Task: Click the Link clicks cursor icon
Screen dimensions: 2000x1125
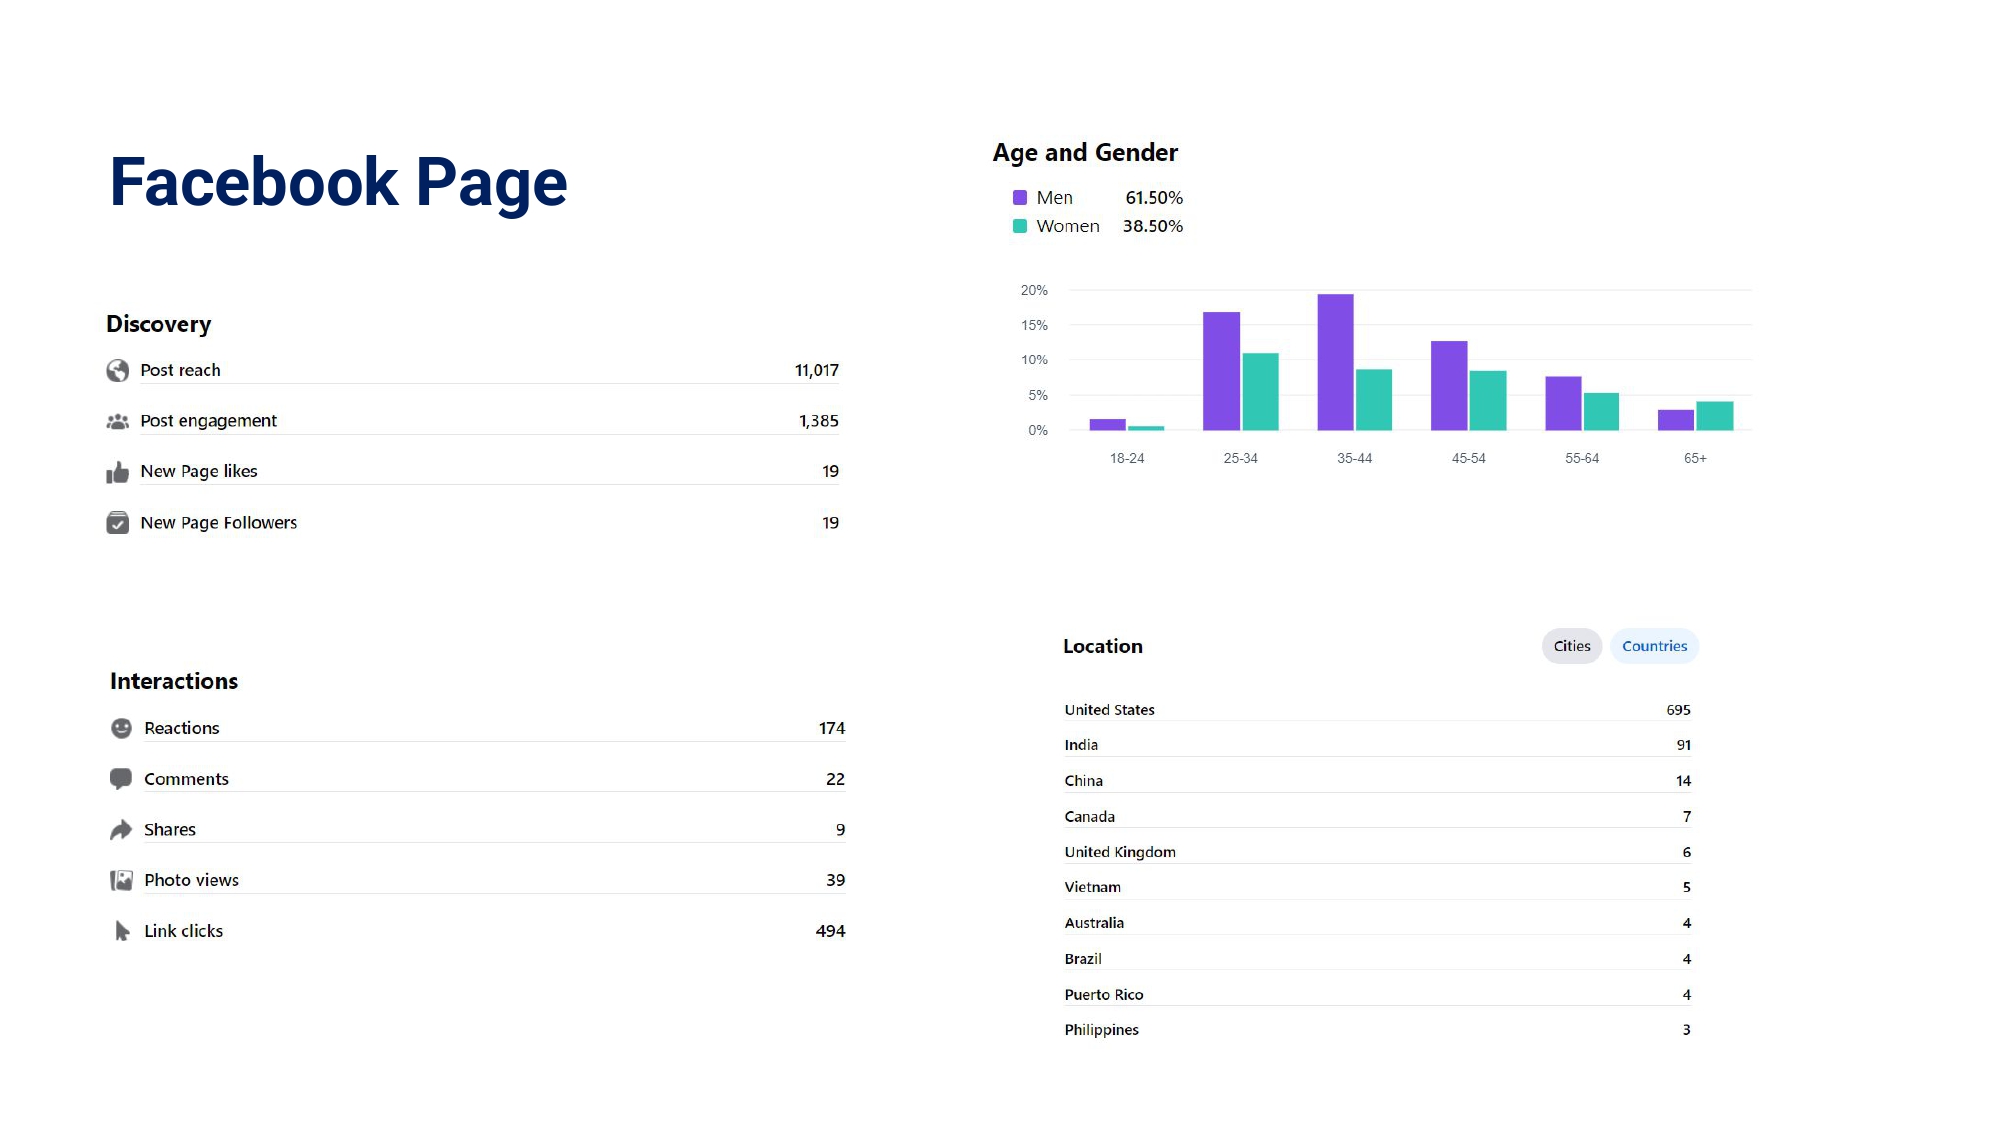Action: coord(122,931)
